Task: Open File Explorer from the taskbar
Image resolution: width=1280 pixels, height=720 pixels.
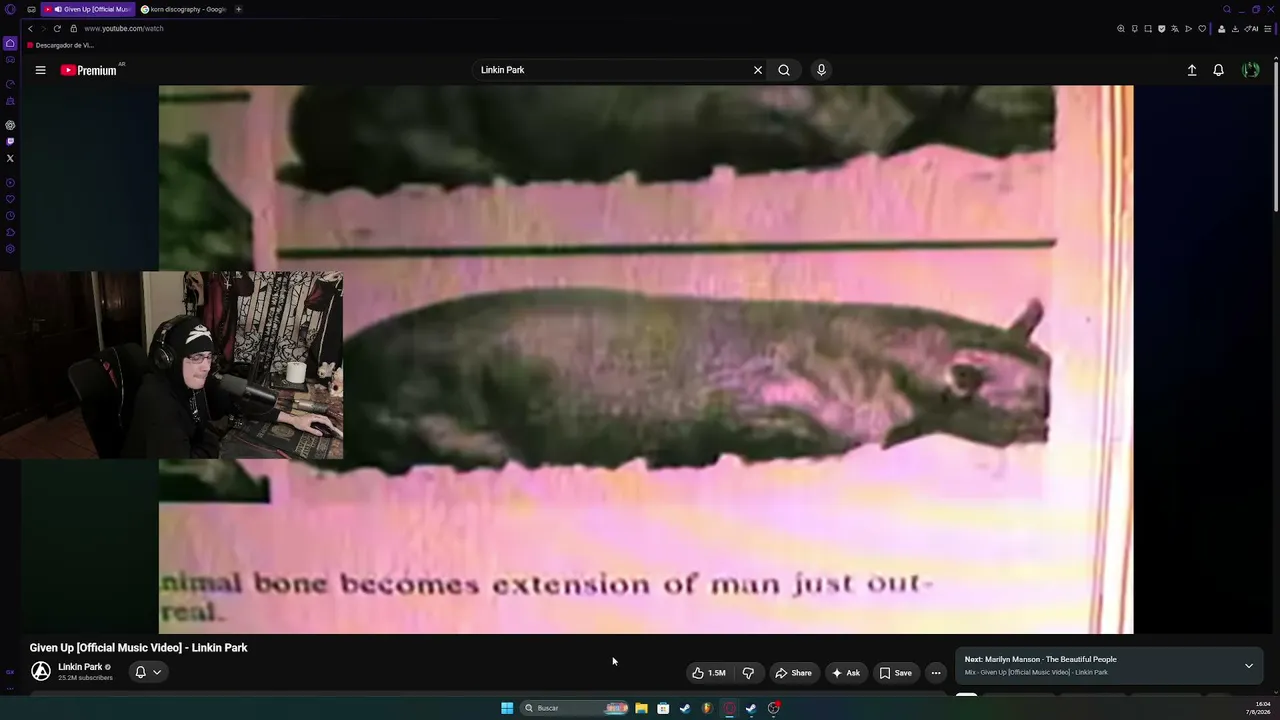Action: point(641,708)
